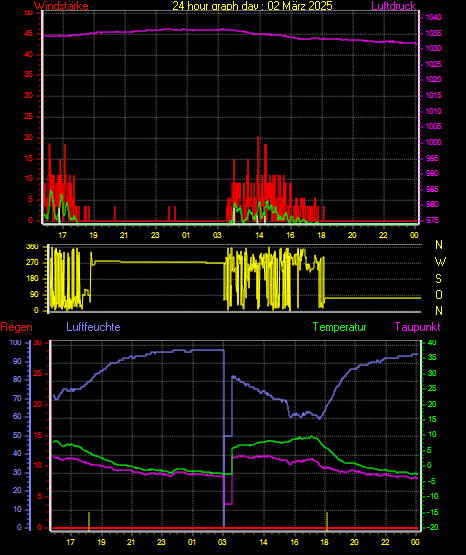Click the 100 value on humidity axis
The width and height of the screenshot is (466, 555).
click(15, 343)
